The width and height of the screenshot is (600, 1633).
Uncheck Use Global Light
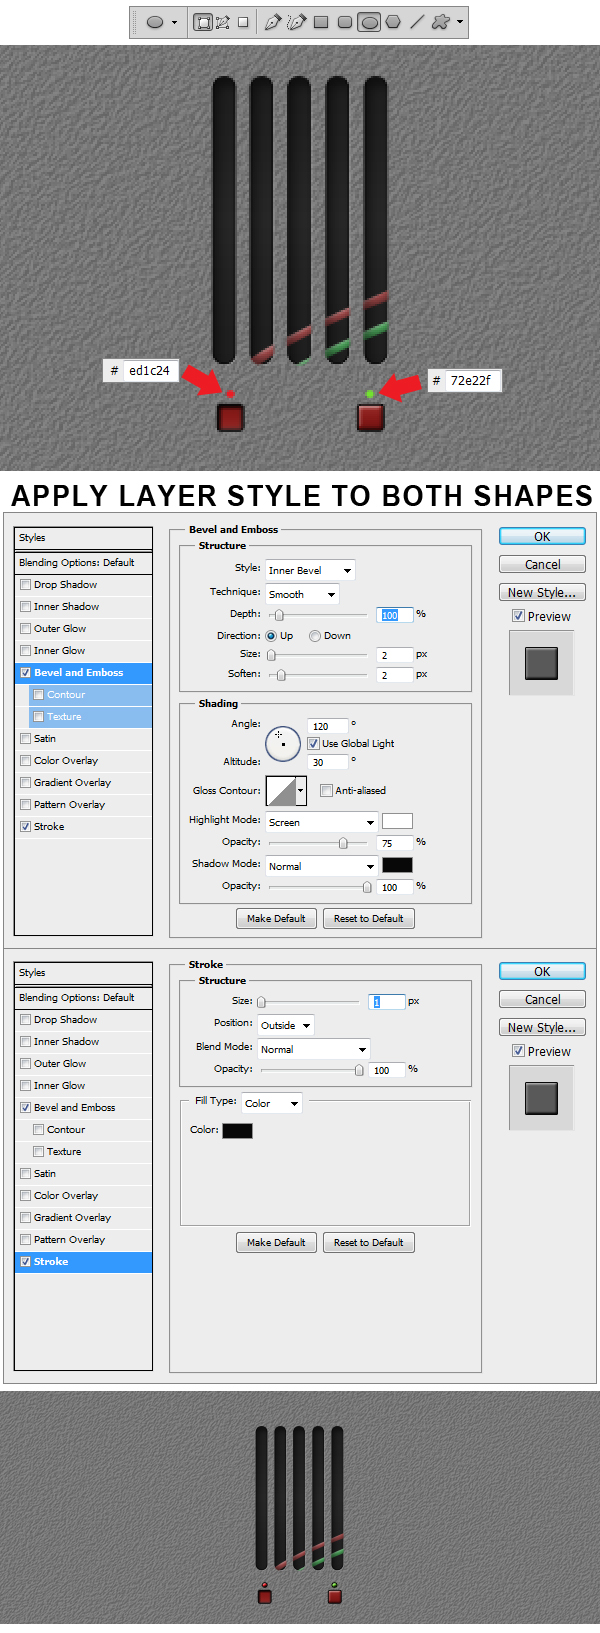(313, 743)
